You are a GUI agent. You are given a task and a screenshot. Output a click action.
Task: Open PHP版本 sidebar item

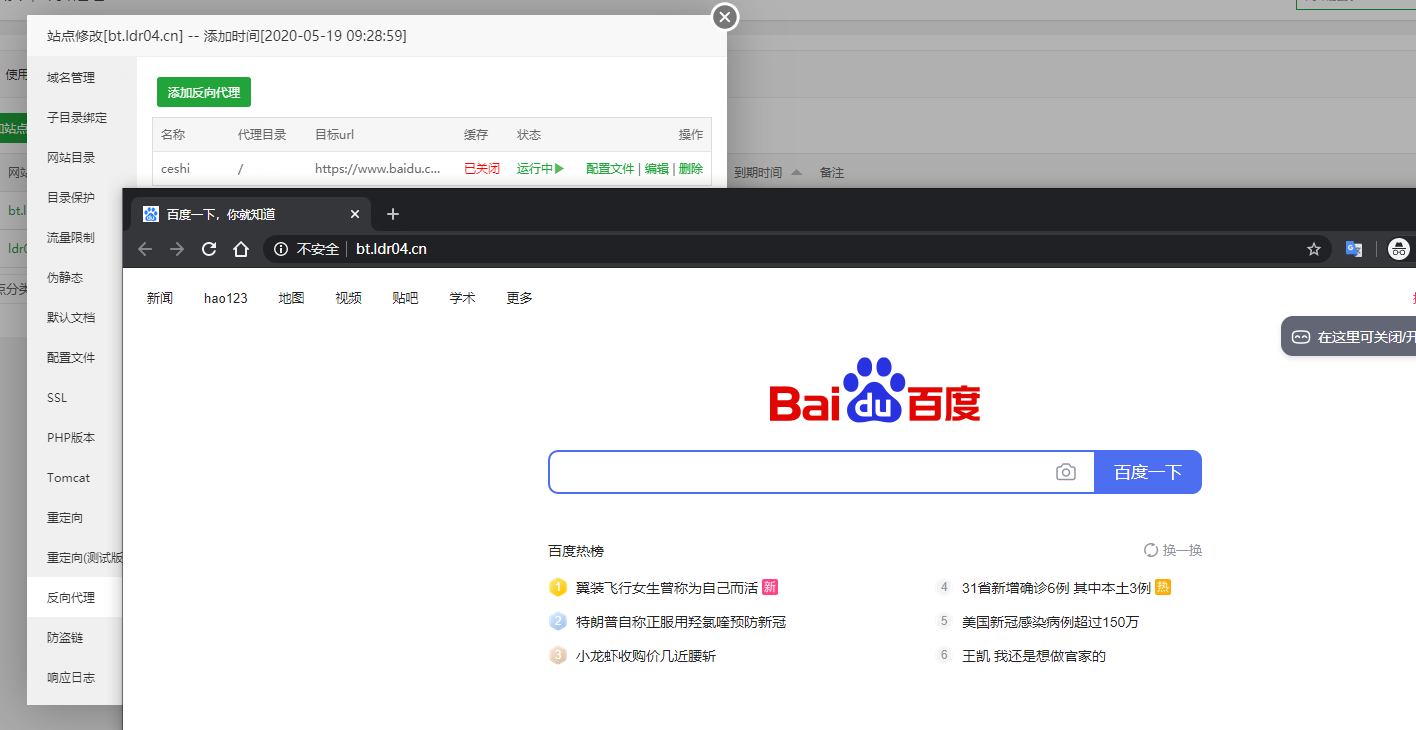(x=71, y=437)
